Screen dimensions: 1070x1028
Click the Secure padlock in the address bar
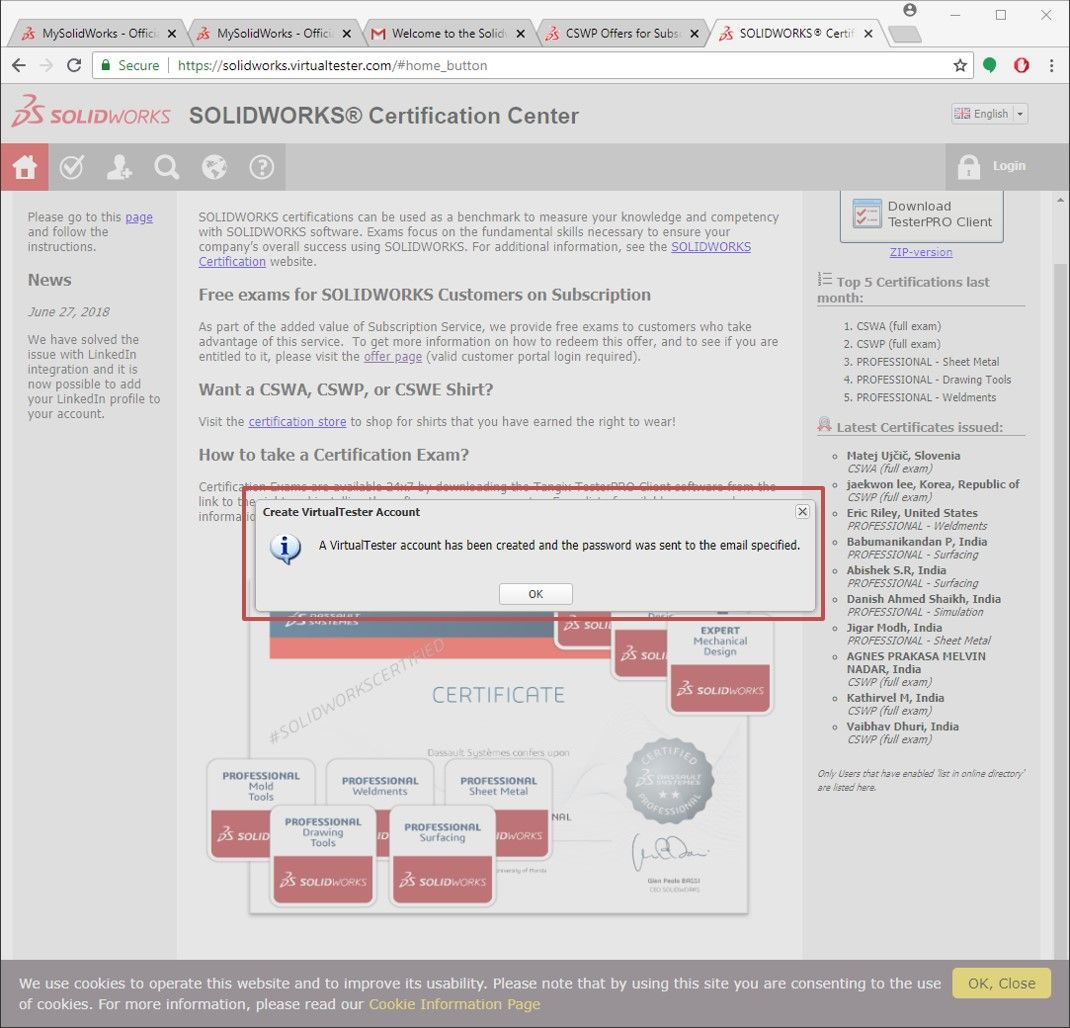tap(106, 65)
